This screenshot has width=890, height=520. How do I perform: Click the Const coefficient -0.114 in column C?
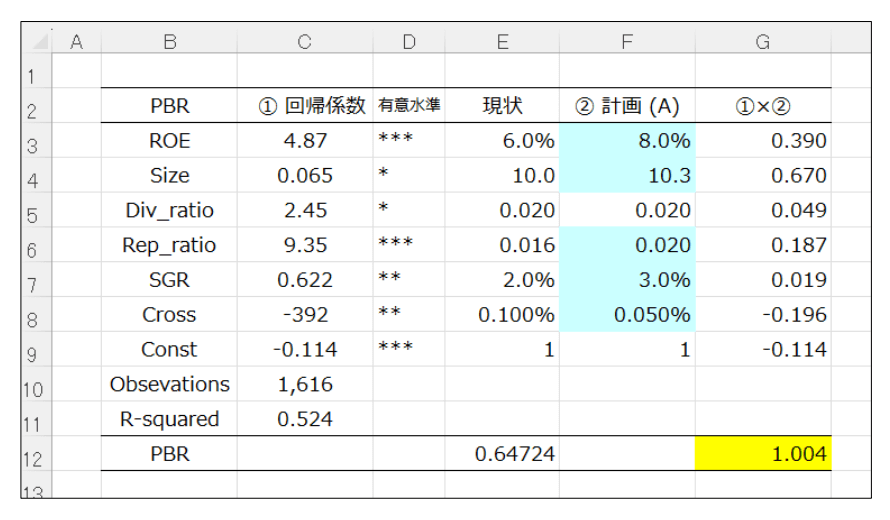tap(305, 350)
